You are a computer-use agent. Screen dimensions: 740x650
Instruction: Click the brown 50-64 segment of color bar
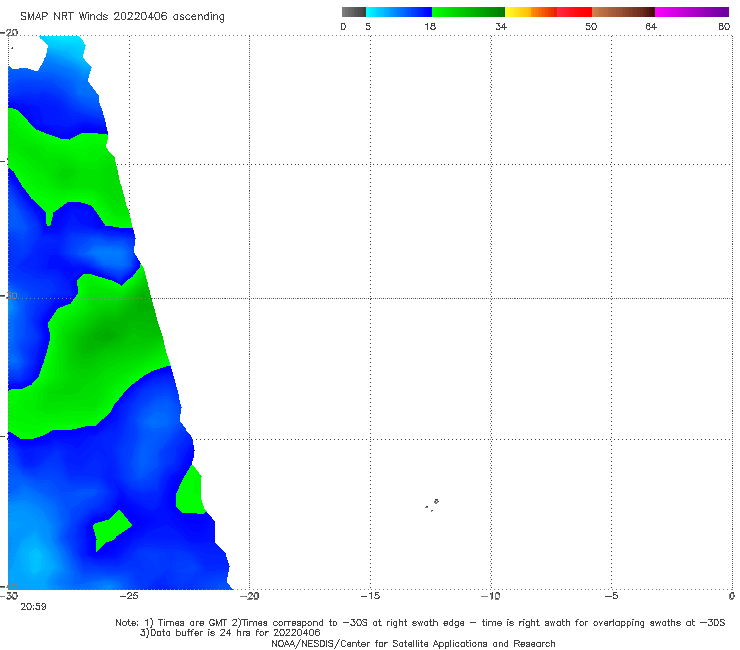click(x=623, y=12)
